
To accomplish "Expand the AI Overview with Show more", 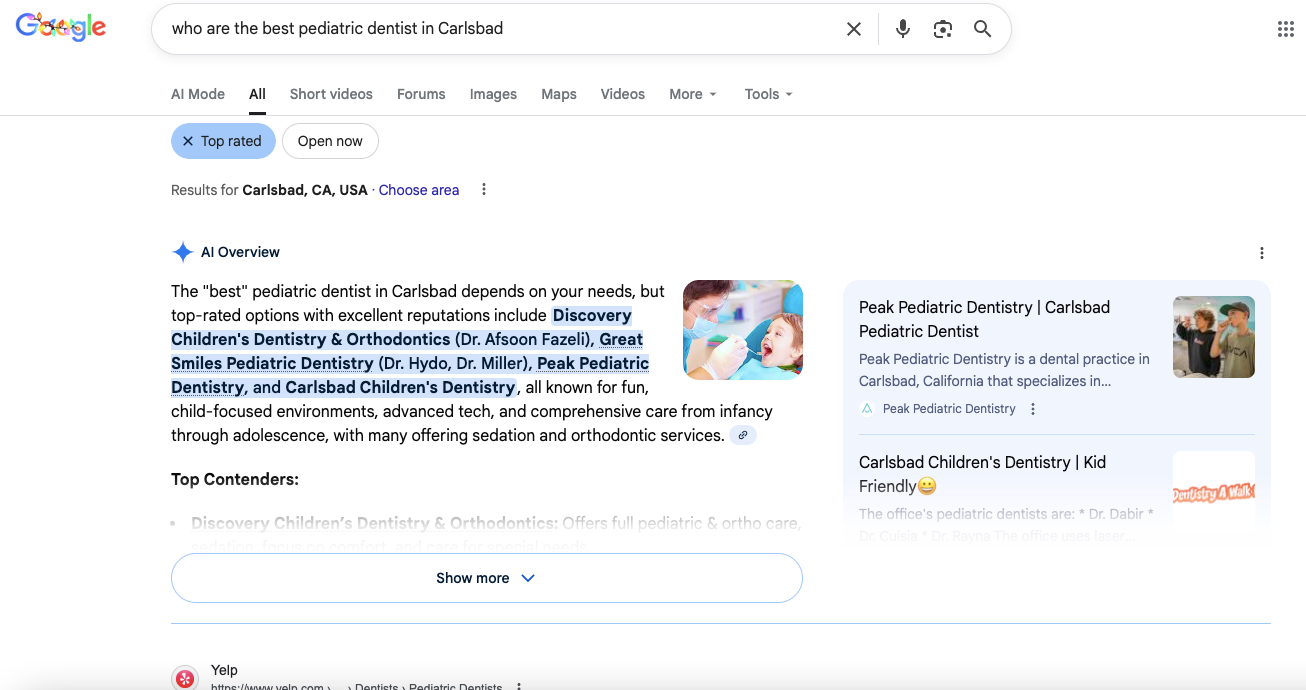I will point(486,577).
